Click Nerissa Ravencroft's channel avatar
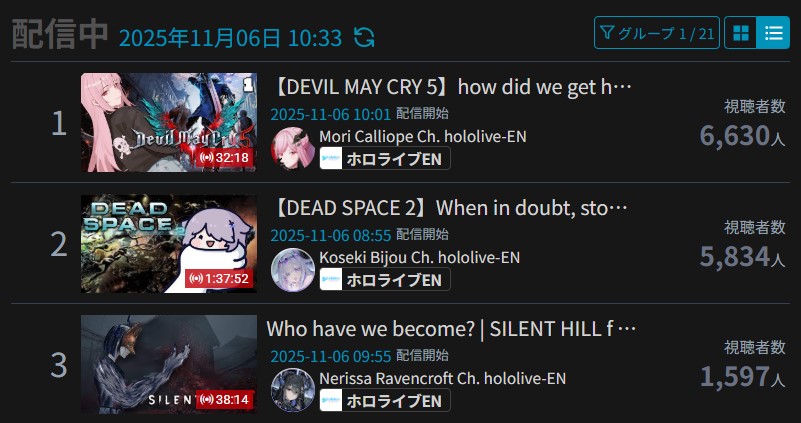 pyautogui.click(x=293, y=389)
